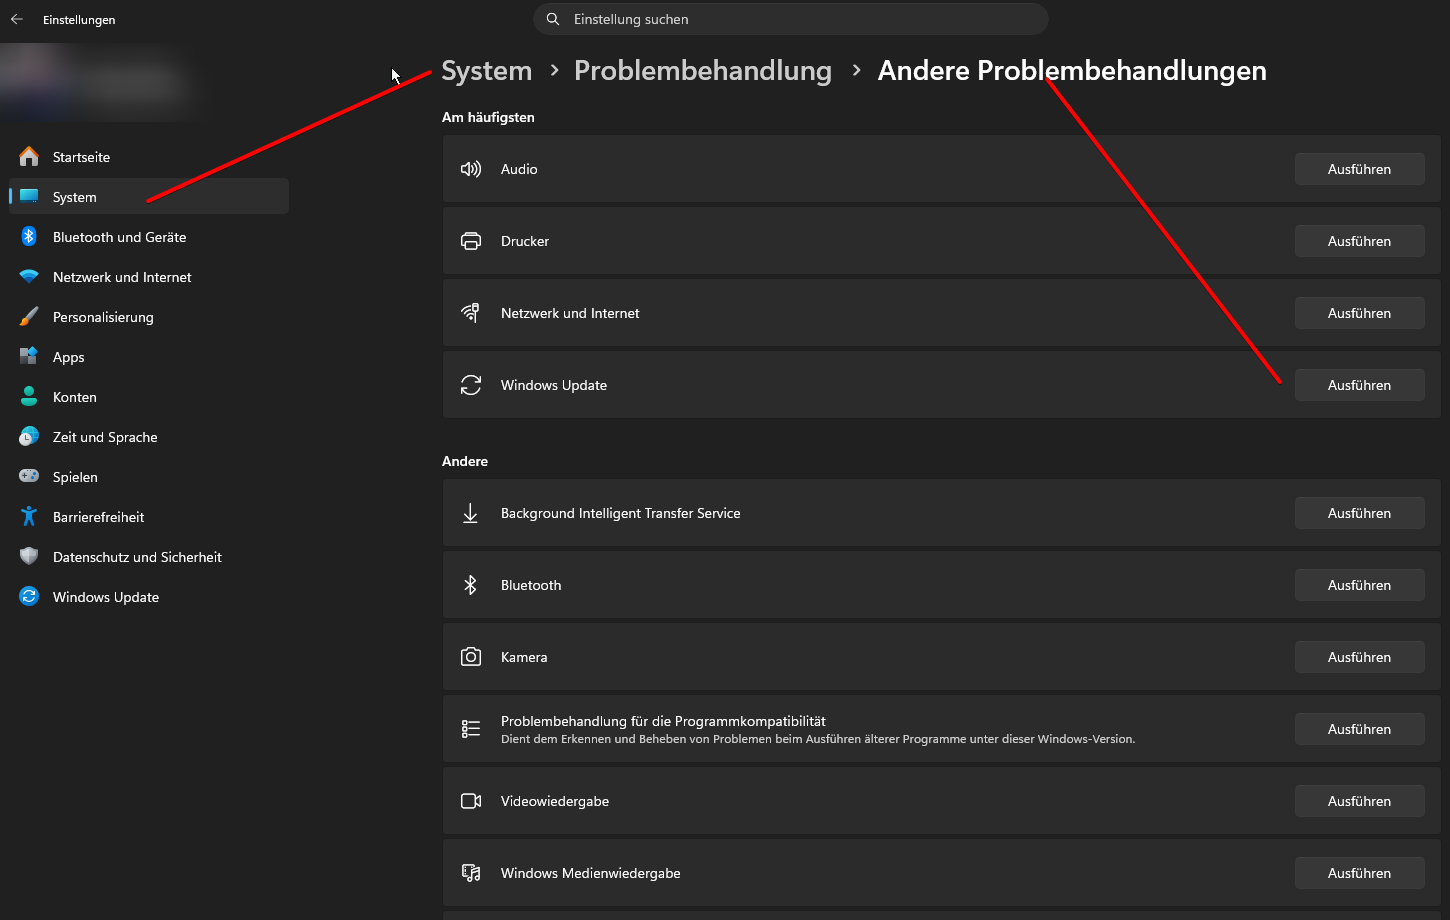Open Konten settings category

click(x=149, y=397)
